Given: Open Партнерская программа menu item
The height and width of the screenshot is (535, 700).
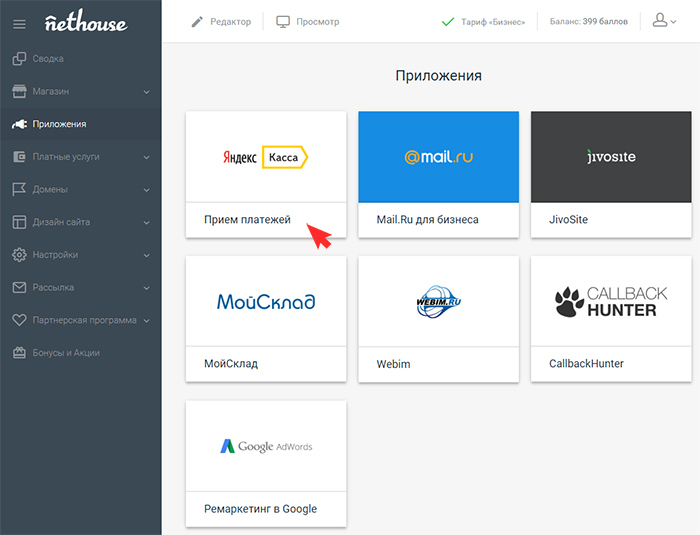Looking at the screenshot, I should pos(84,320).
